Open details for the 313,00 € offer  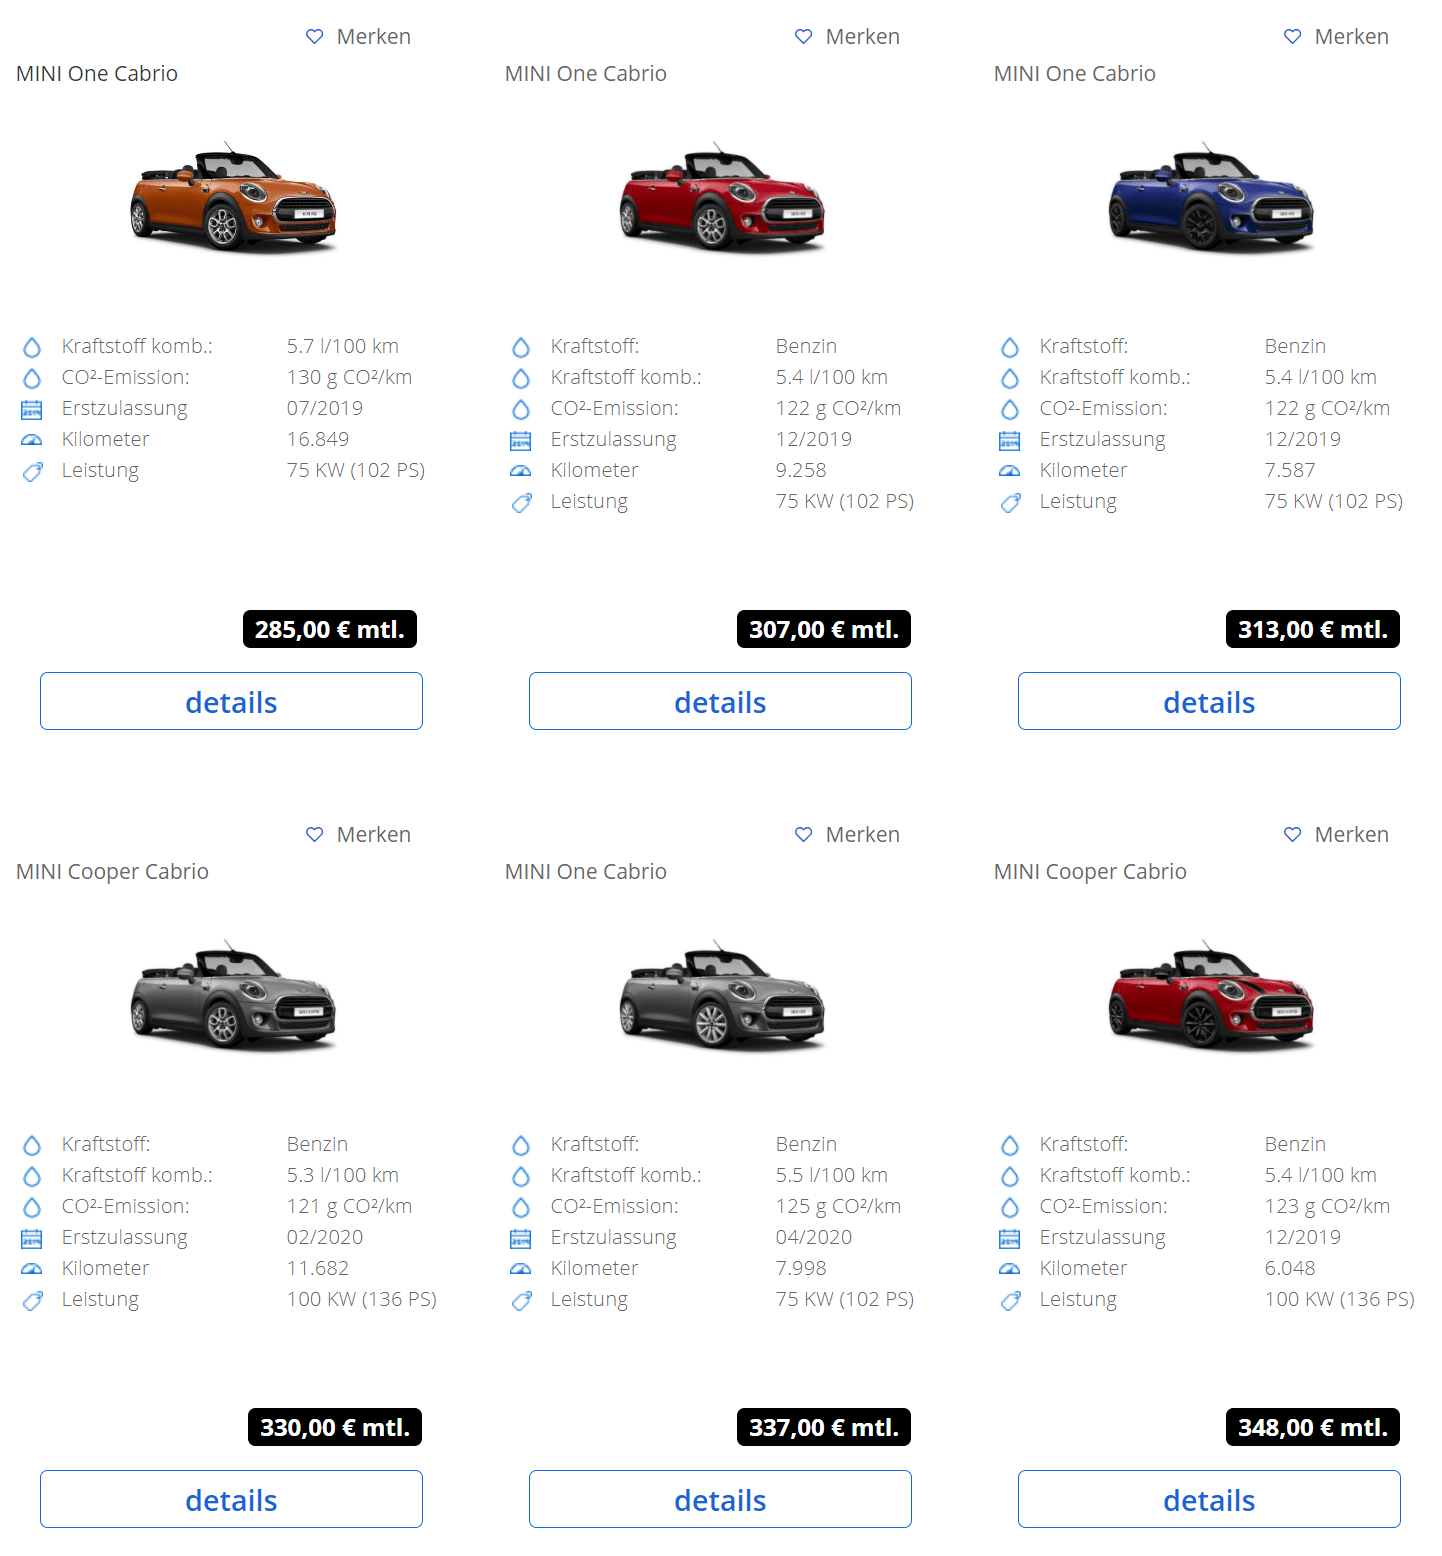1209,701
